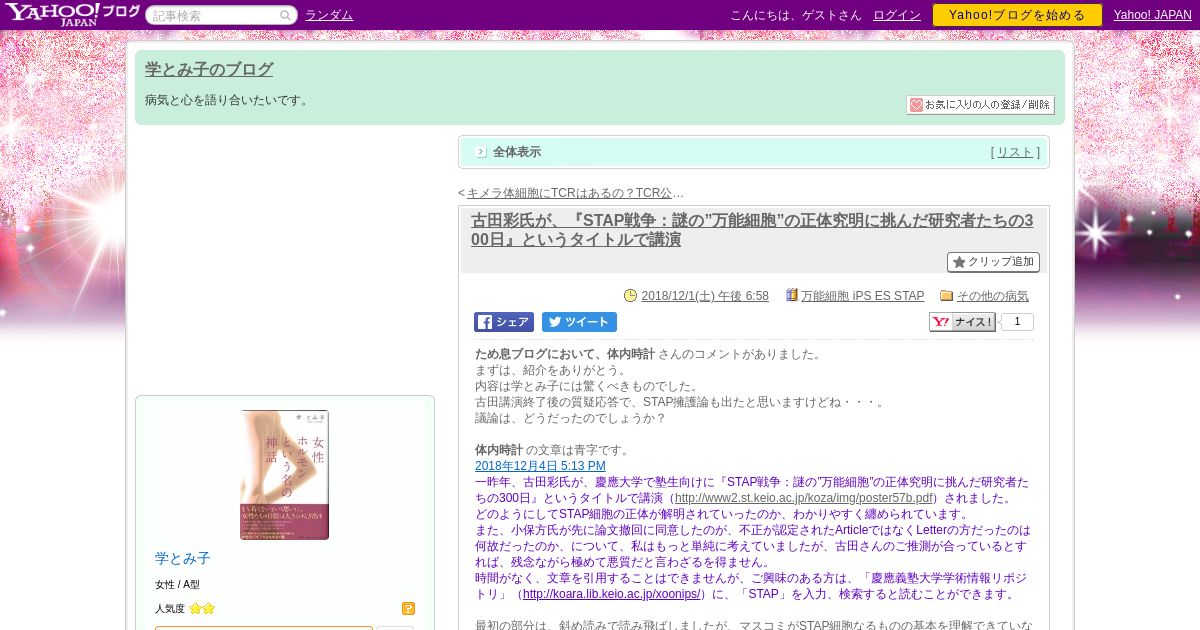Viewport: 1200px width, 630px height.
Task: Click the 全体表示 heading text
Action: point(517,152)
